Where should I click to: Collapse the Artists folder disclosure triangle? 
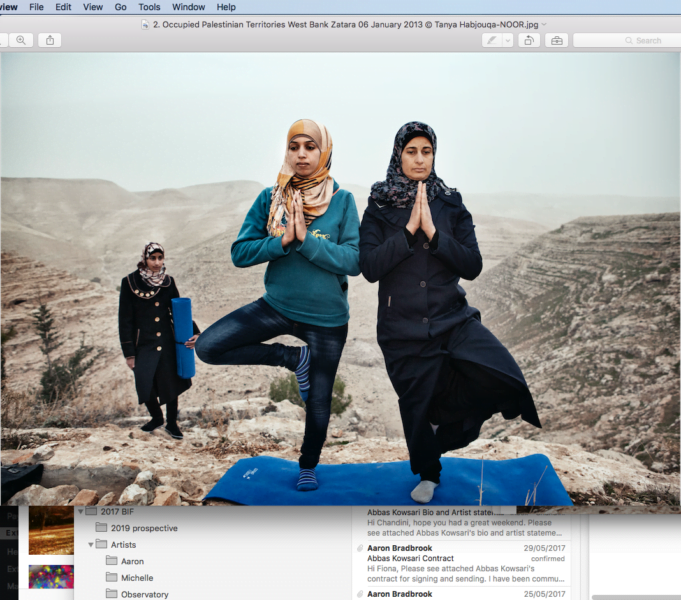point(90,544)
